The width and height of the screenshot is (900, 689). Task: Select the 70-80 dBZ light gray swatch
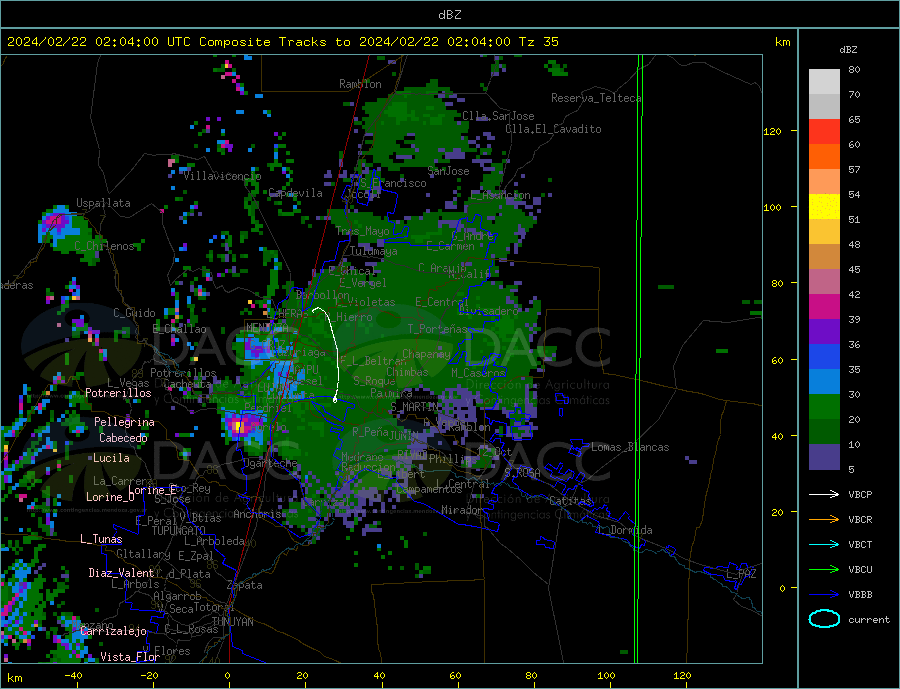(x=824, y=82)
